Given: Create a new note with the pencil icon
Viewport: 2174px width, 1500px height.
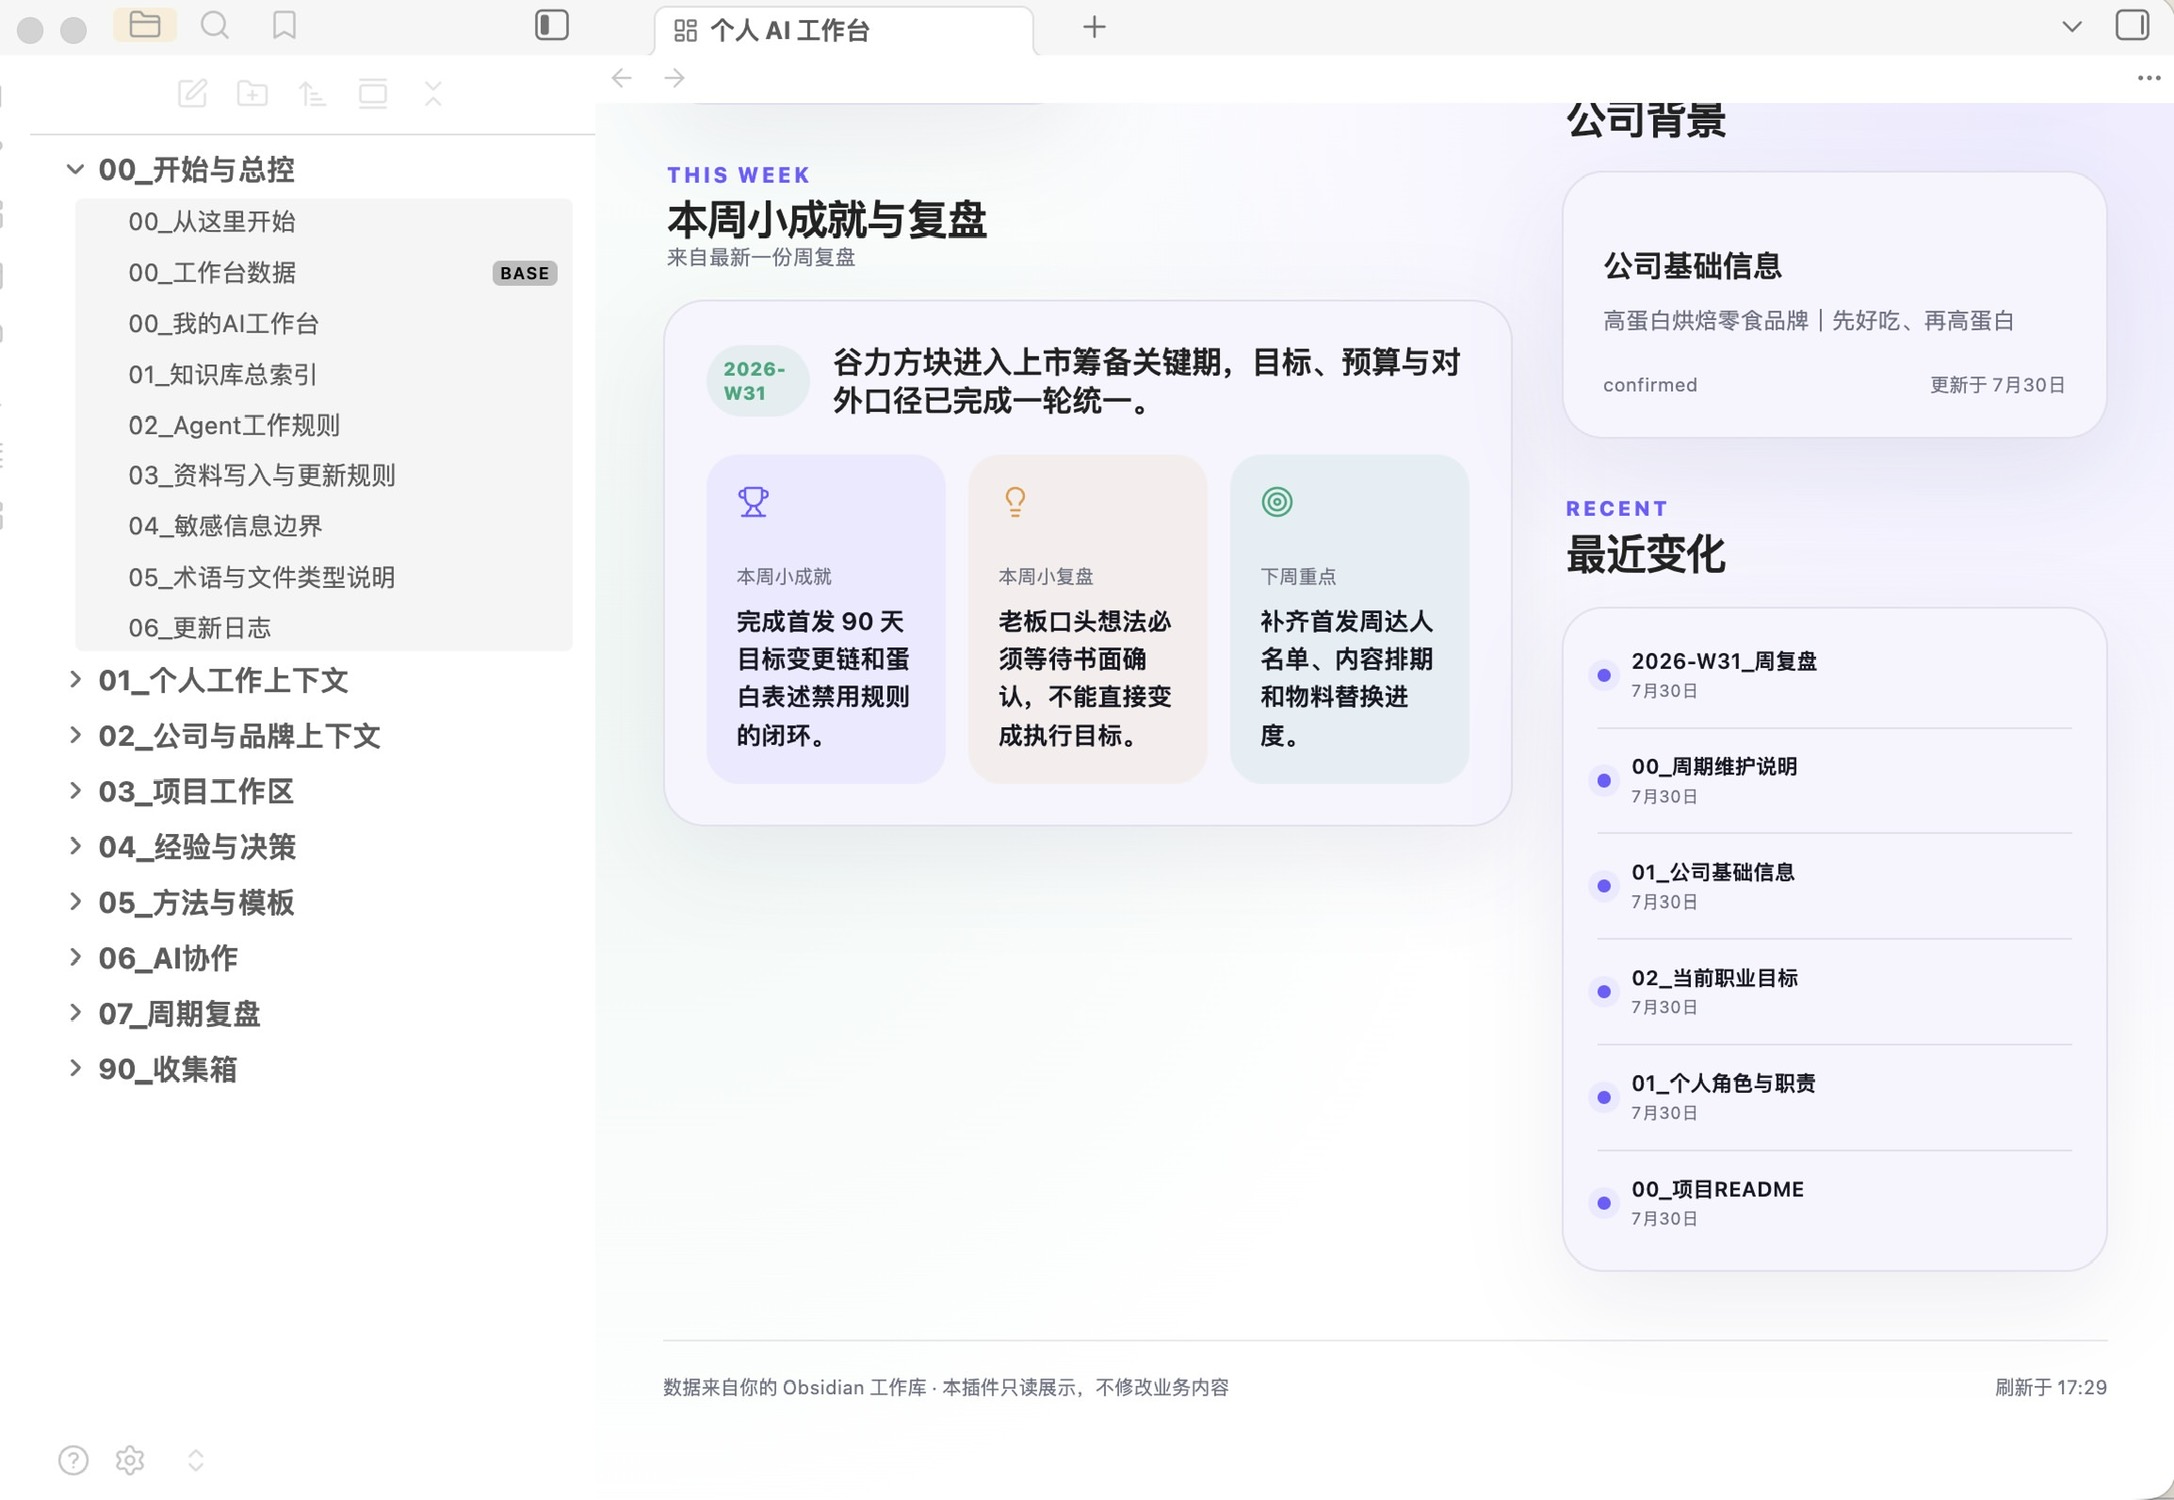Looking at the screenshot, I should pos(192,94).
